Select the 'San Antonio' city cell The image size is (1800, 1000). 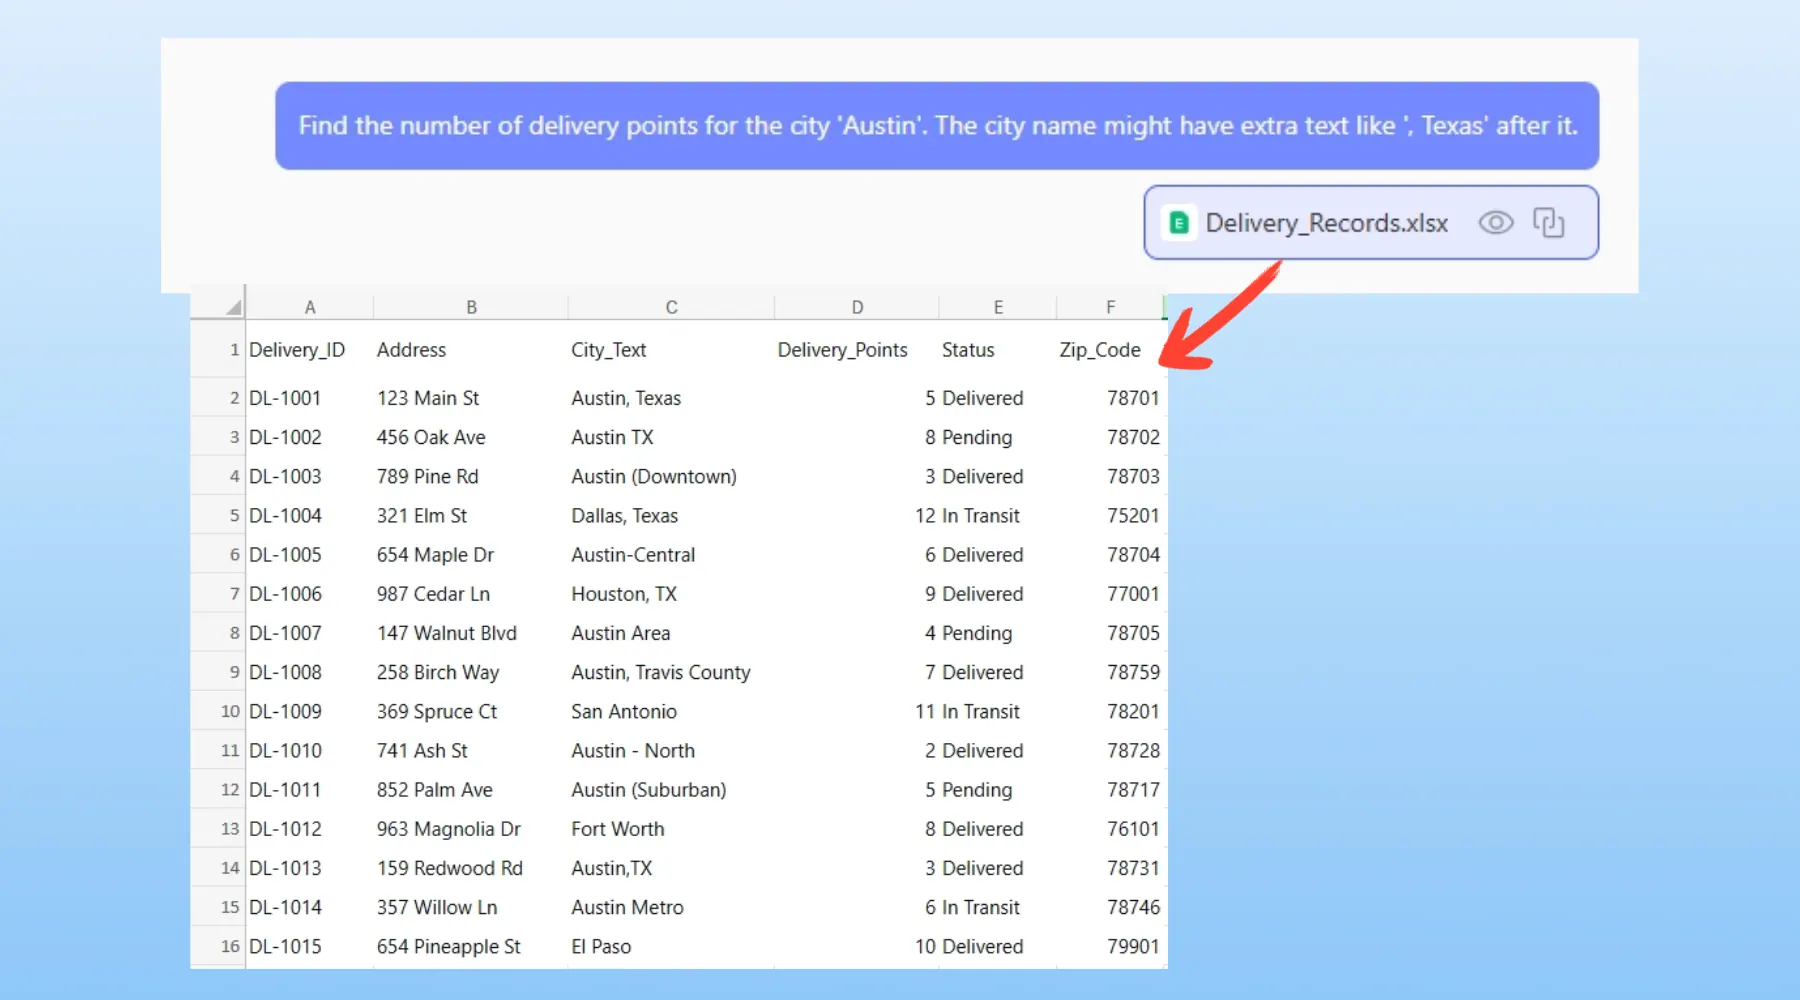(624, 712)
